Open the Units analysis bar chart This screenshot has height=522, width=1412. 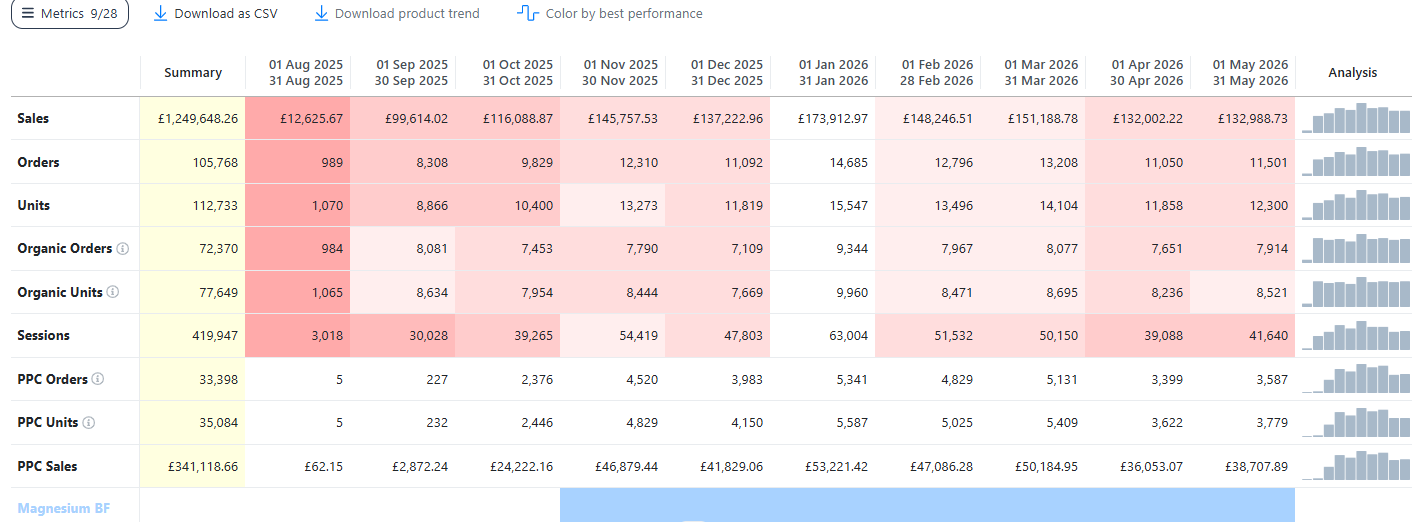1354,205
